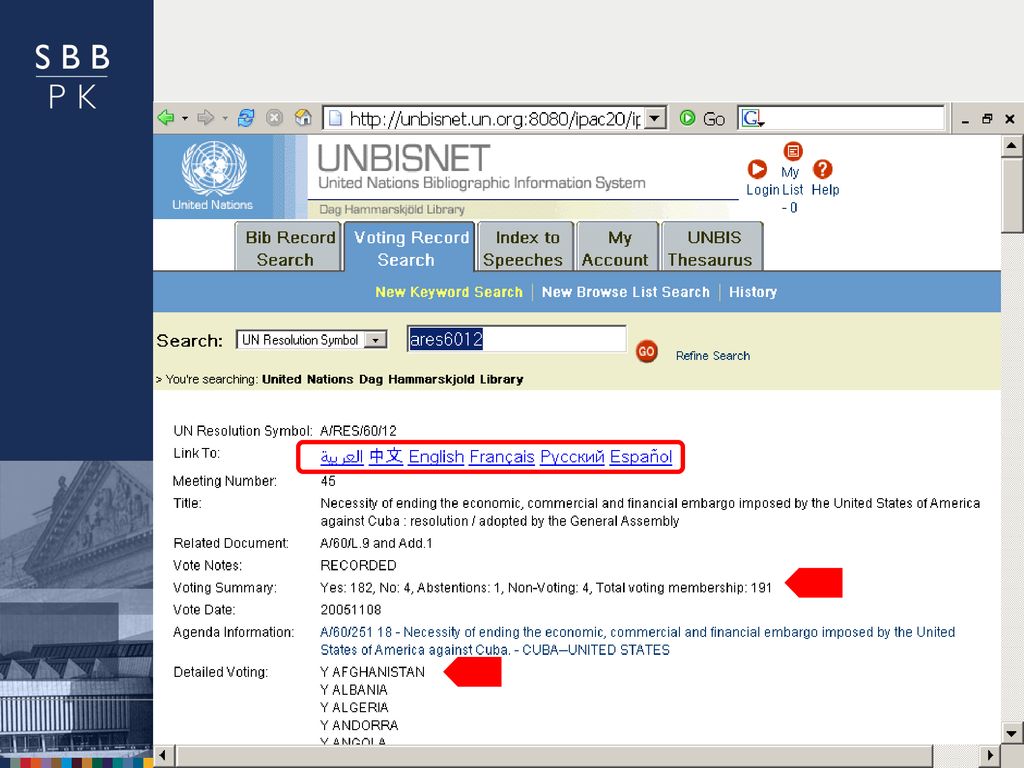This screenshot has width=1024, height=768.
Task: Click the browser Refresh icon
Action: click(246, 118)
